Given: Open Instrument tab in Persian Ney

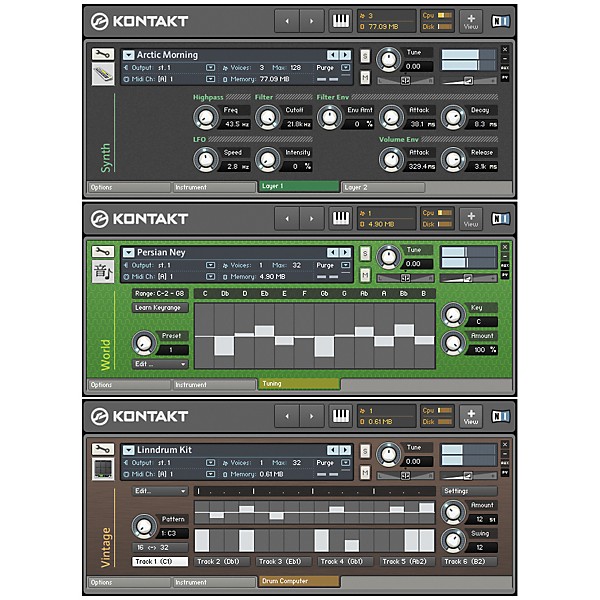Looking at the screenshot, I should [x=214, y=385].
